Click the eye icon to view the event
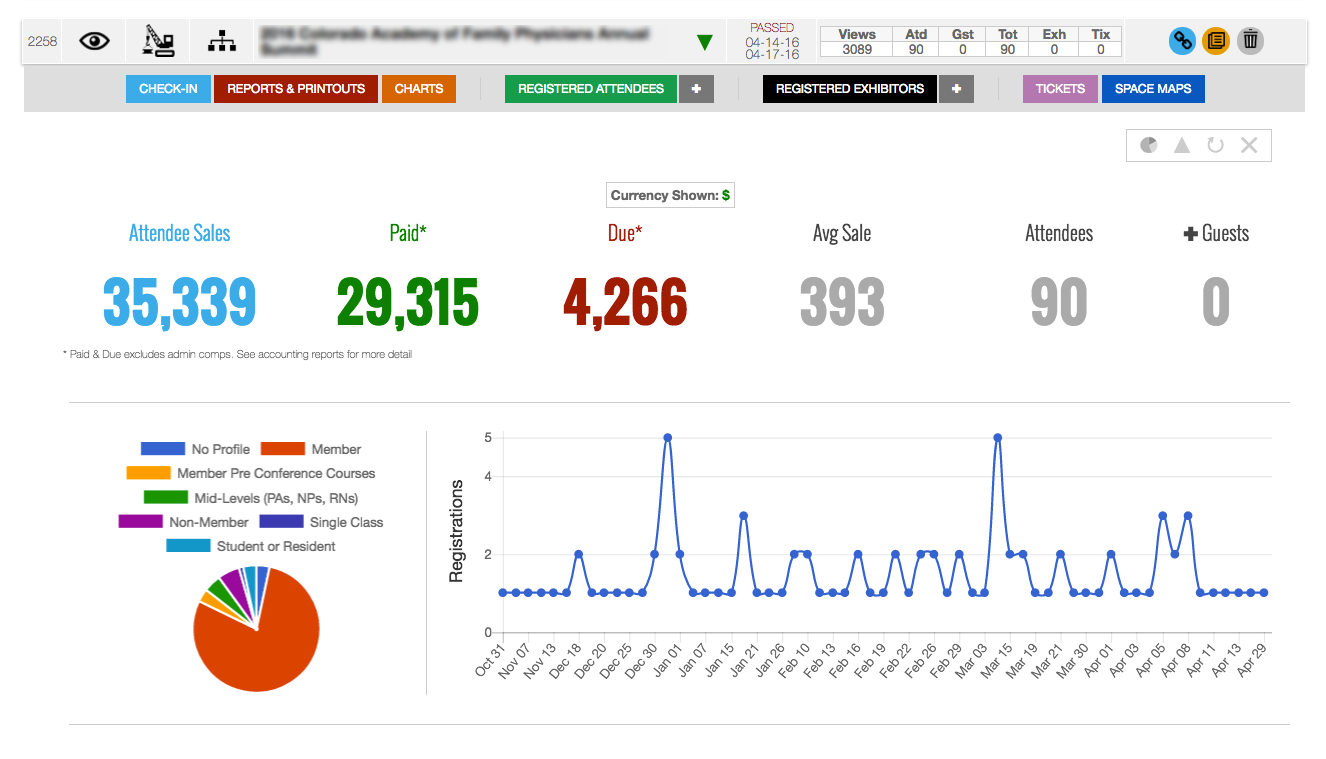The height and width of the screenshot is (759, 1326). click(94, 41)
